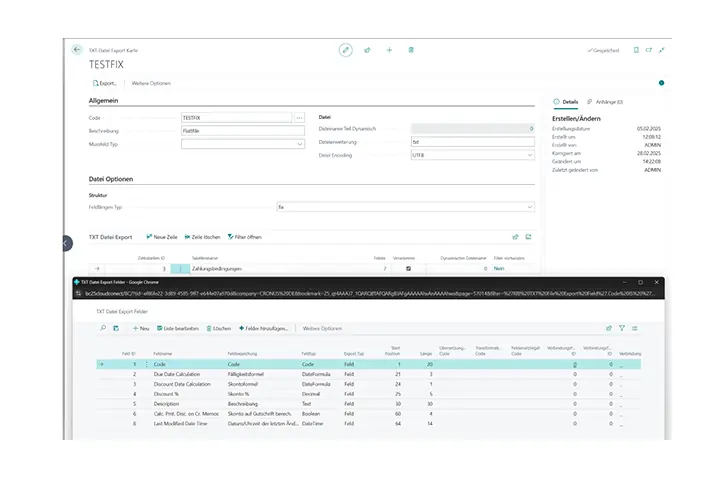Click the Länge column header
The width and height of the screenshot is (716, 478).
pos(426,353)
